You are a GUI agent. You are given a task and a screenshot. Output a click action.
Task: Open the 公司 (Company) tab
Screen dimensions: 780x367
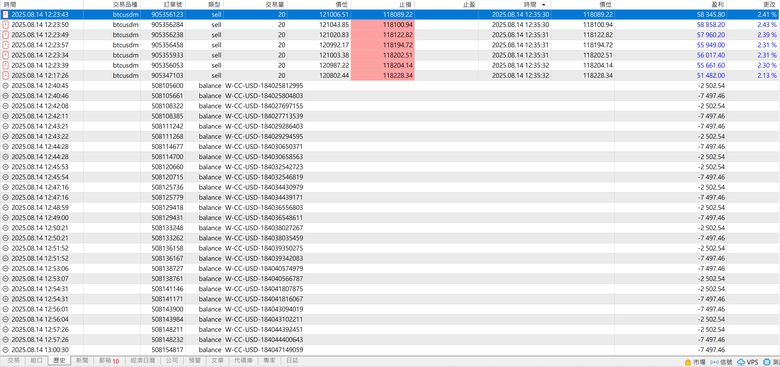172,361
